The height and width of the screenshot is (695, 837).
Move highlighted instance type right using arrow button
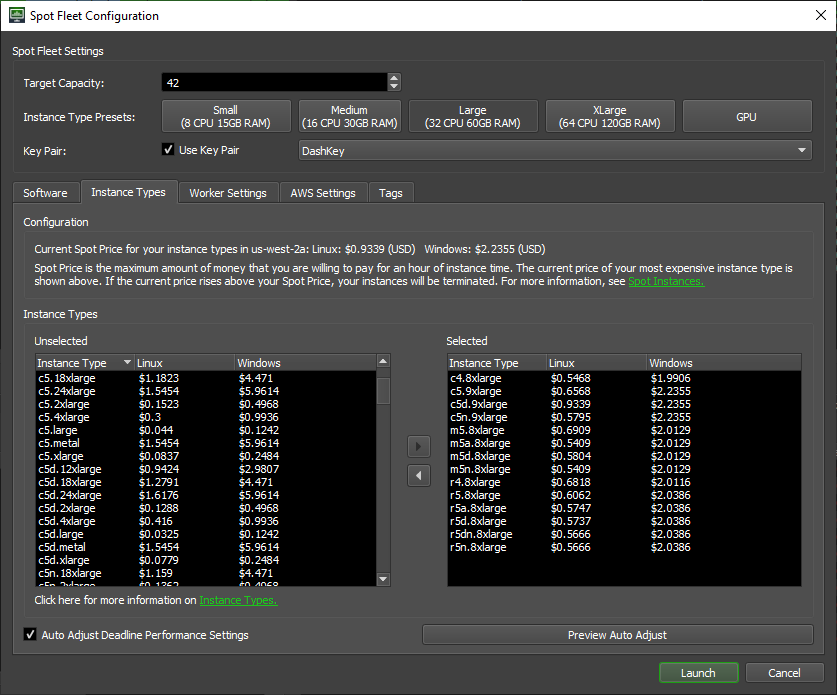[x=419, y=446]
